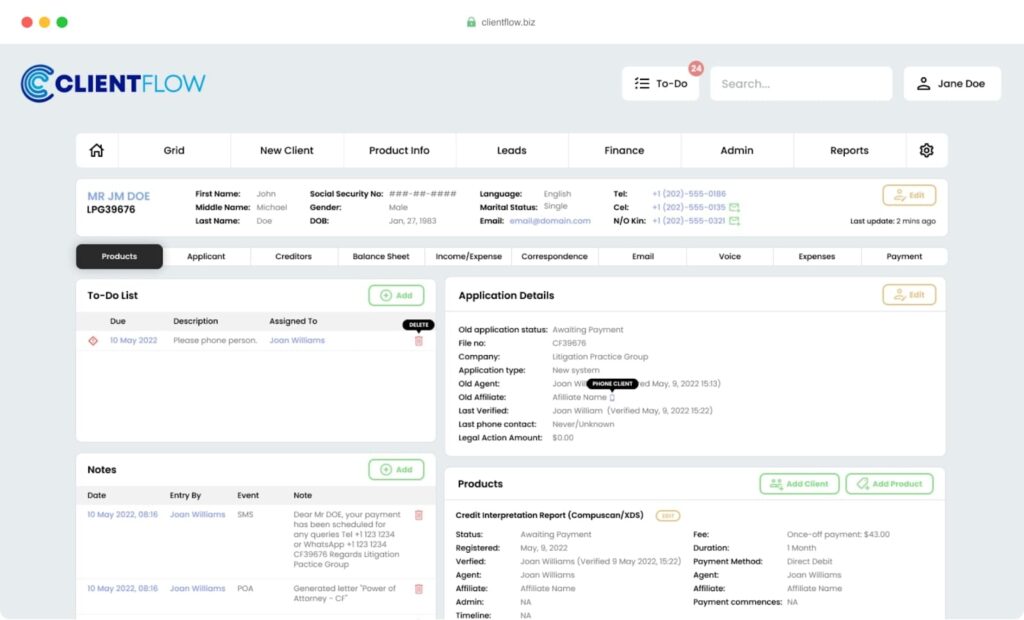Open the Jane Doe user menu
This screenshot has height=620, width=1024.
(952, 84)
